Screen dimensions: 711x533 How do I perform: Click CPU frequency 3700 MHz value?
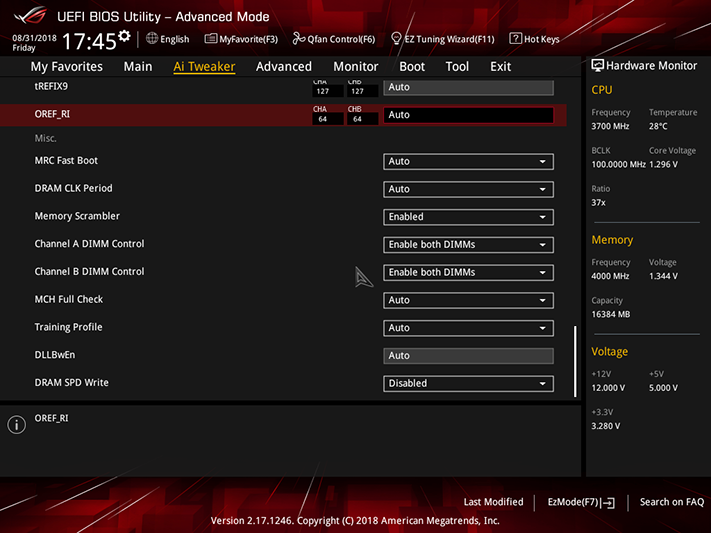(610, 126)
